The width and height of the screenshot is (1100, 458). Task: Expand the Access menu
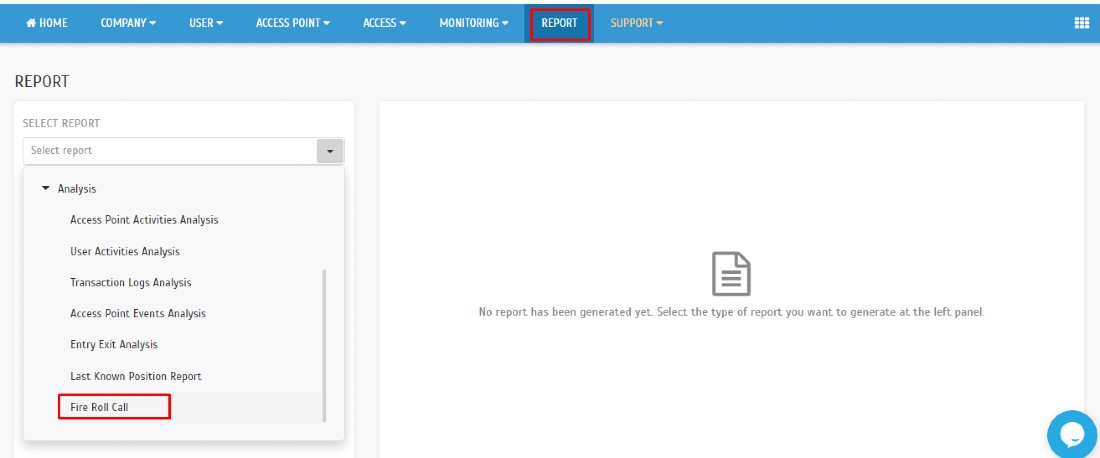[x=384, y=23]
